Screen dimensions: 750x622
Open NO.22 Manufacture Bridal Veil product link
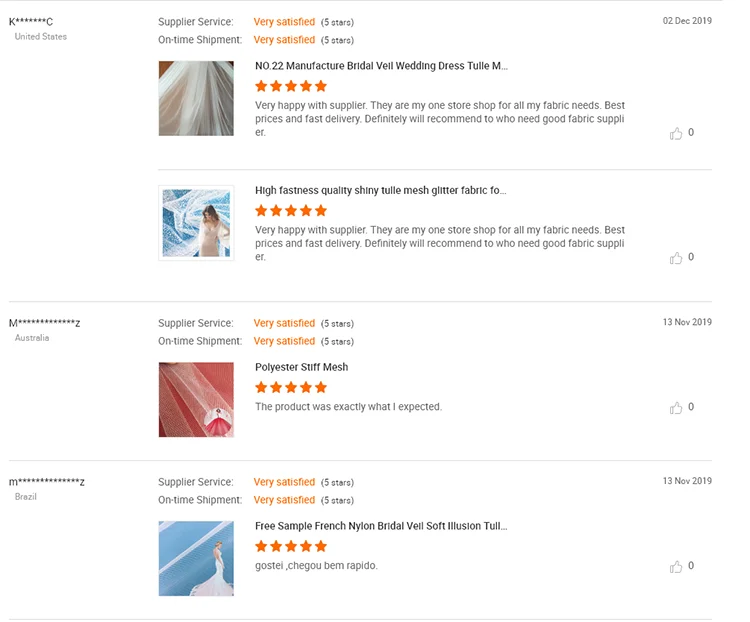click(x=381, y=66)
